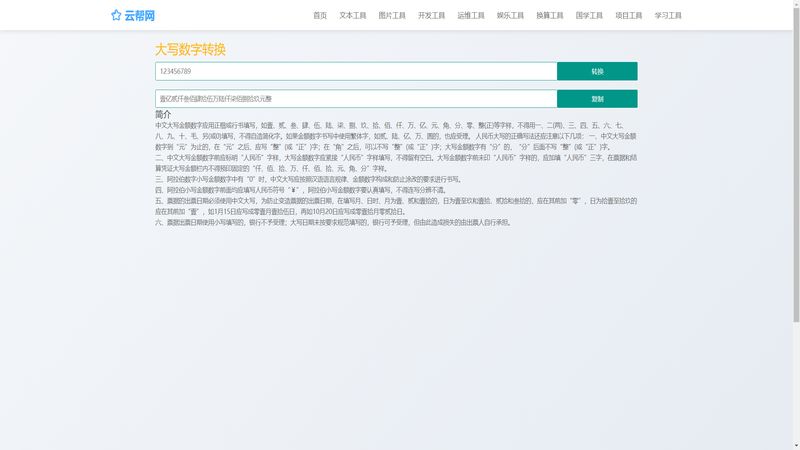Open the 国学工具 navigation item
The width and height of the screenshot is (800, 450).
pyautogui.click(x=589, y=16)
